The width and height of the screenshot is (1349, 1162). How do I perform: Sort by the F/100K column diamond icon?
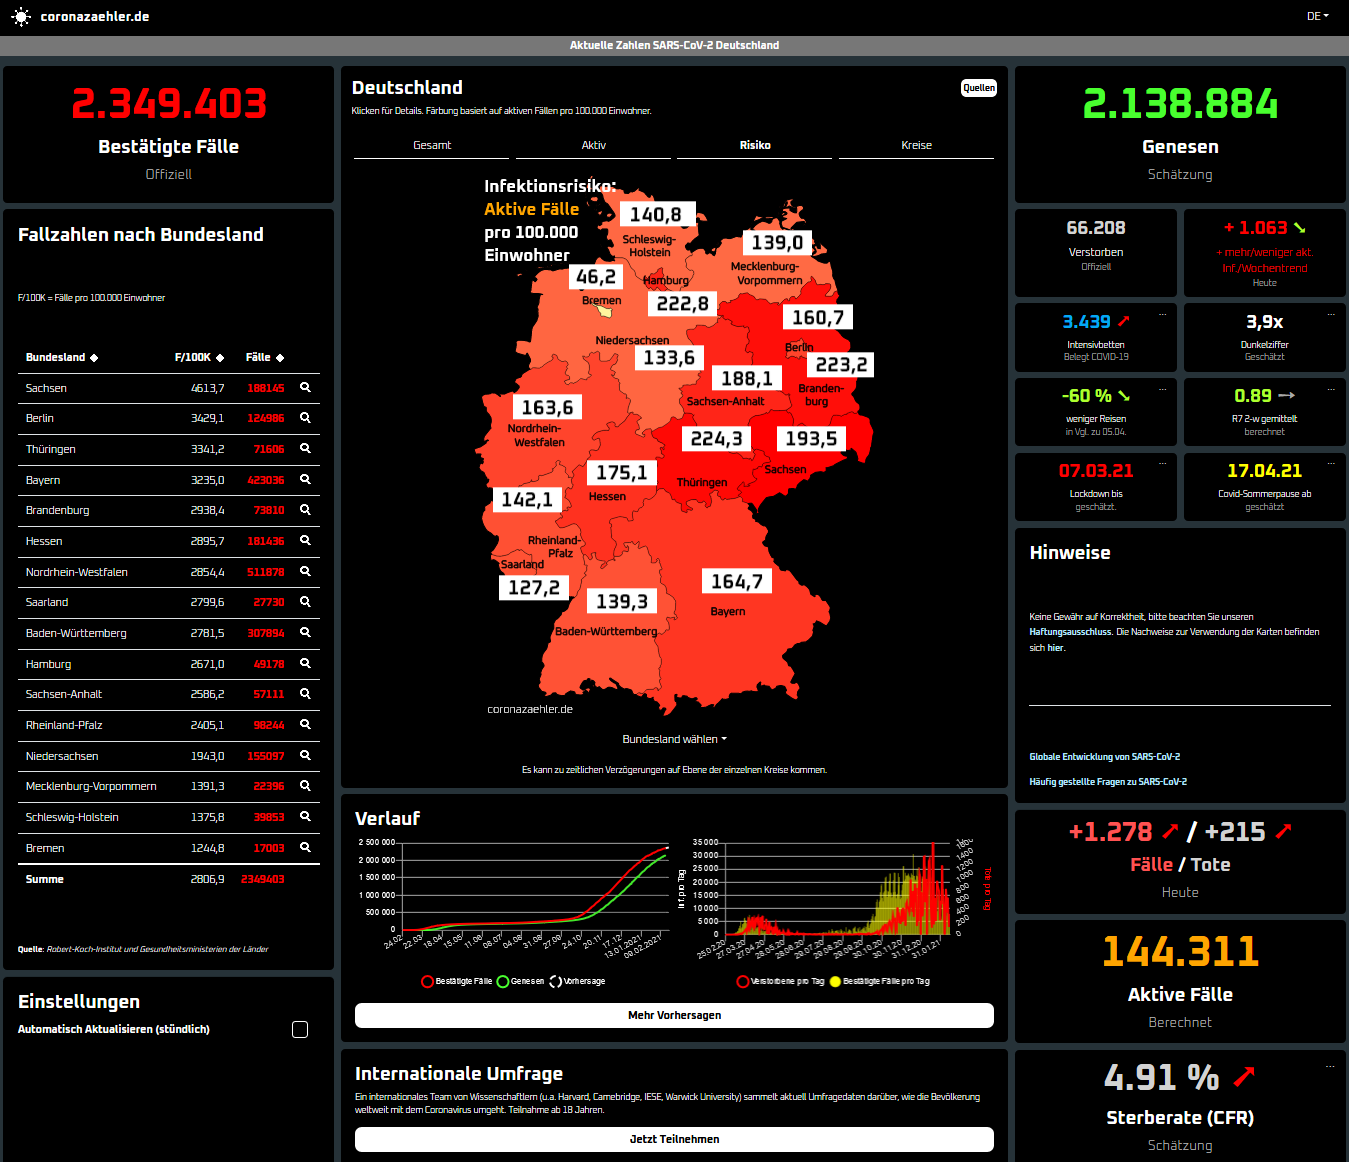pyautogui.click(x=220, y=358)
